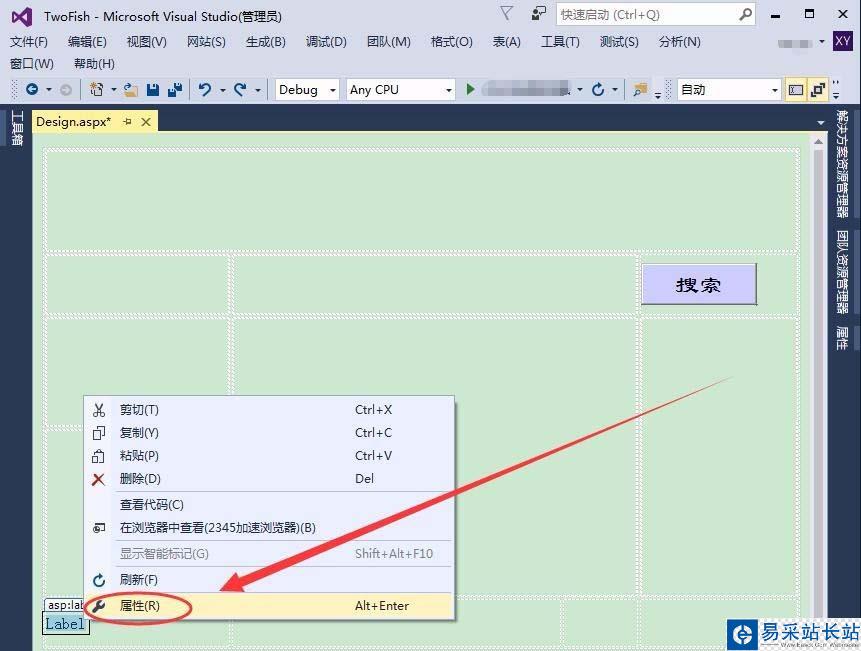Click the Save floppy disk icon
The width and height of the screenshot is (861, 651).
click(153, 89)
